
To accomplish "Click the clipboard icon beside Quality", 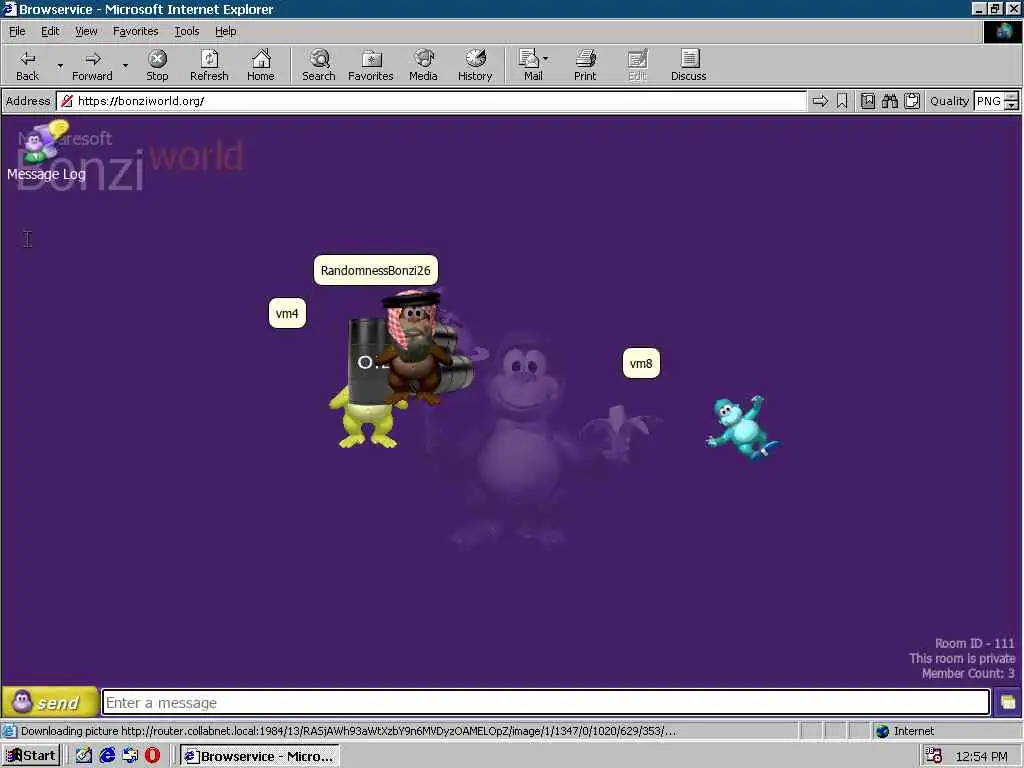I will click(x=912, y=101).
